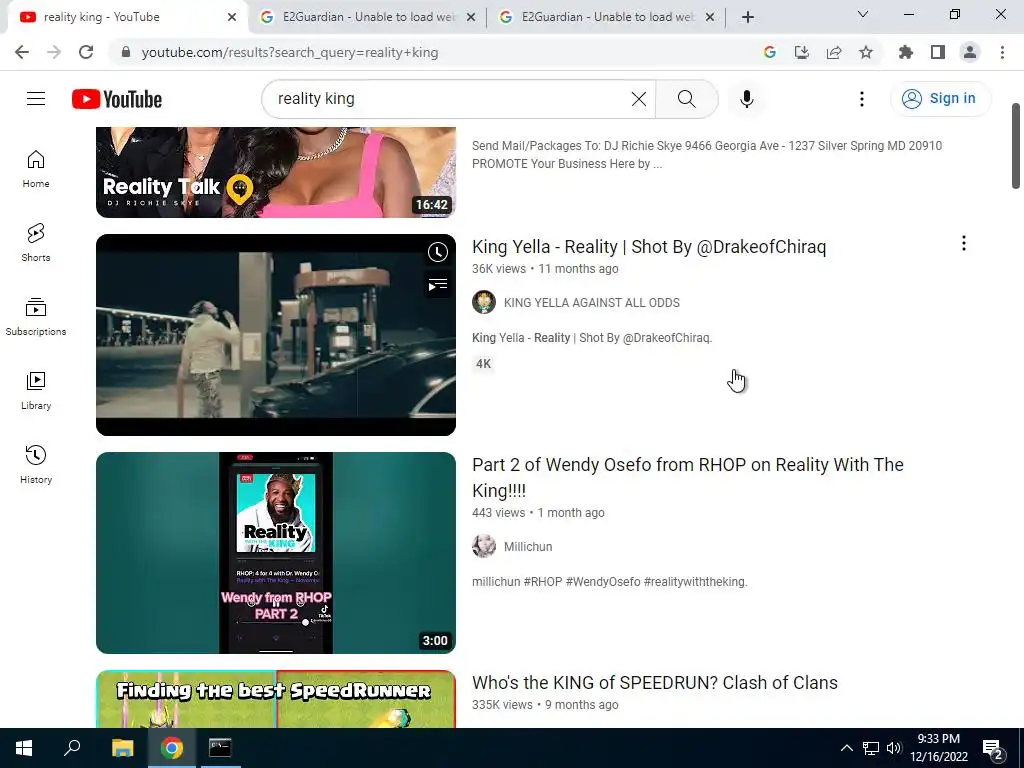This screenshot has height=768, width=1024.
Task: Show hidden system tray icons
Action: point(846,748)
